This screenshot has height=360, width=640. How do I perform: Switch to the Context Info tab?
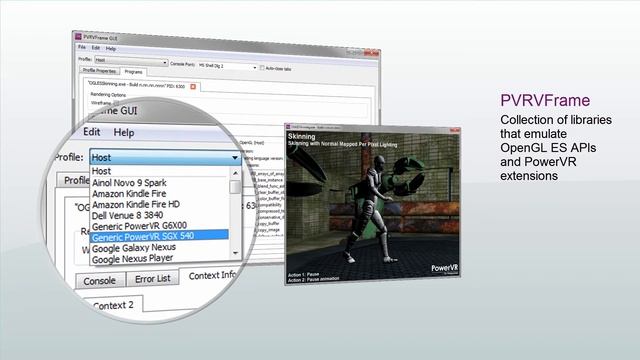pyautogui.click(x=212, y=276)
